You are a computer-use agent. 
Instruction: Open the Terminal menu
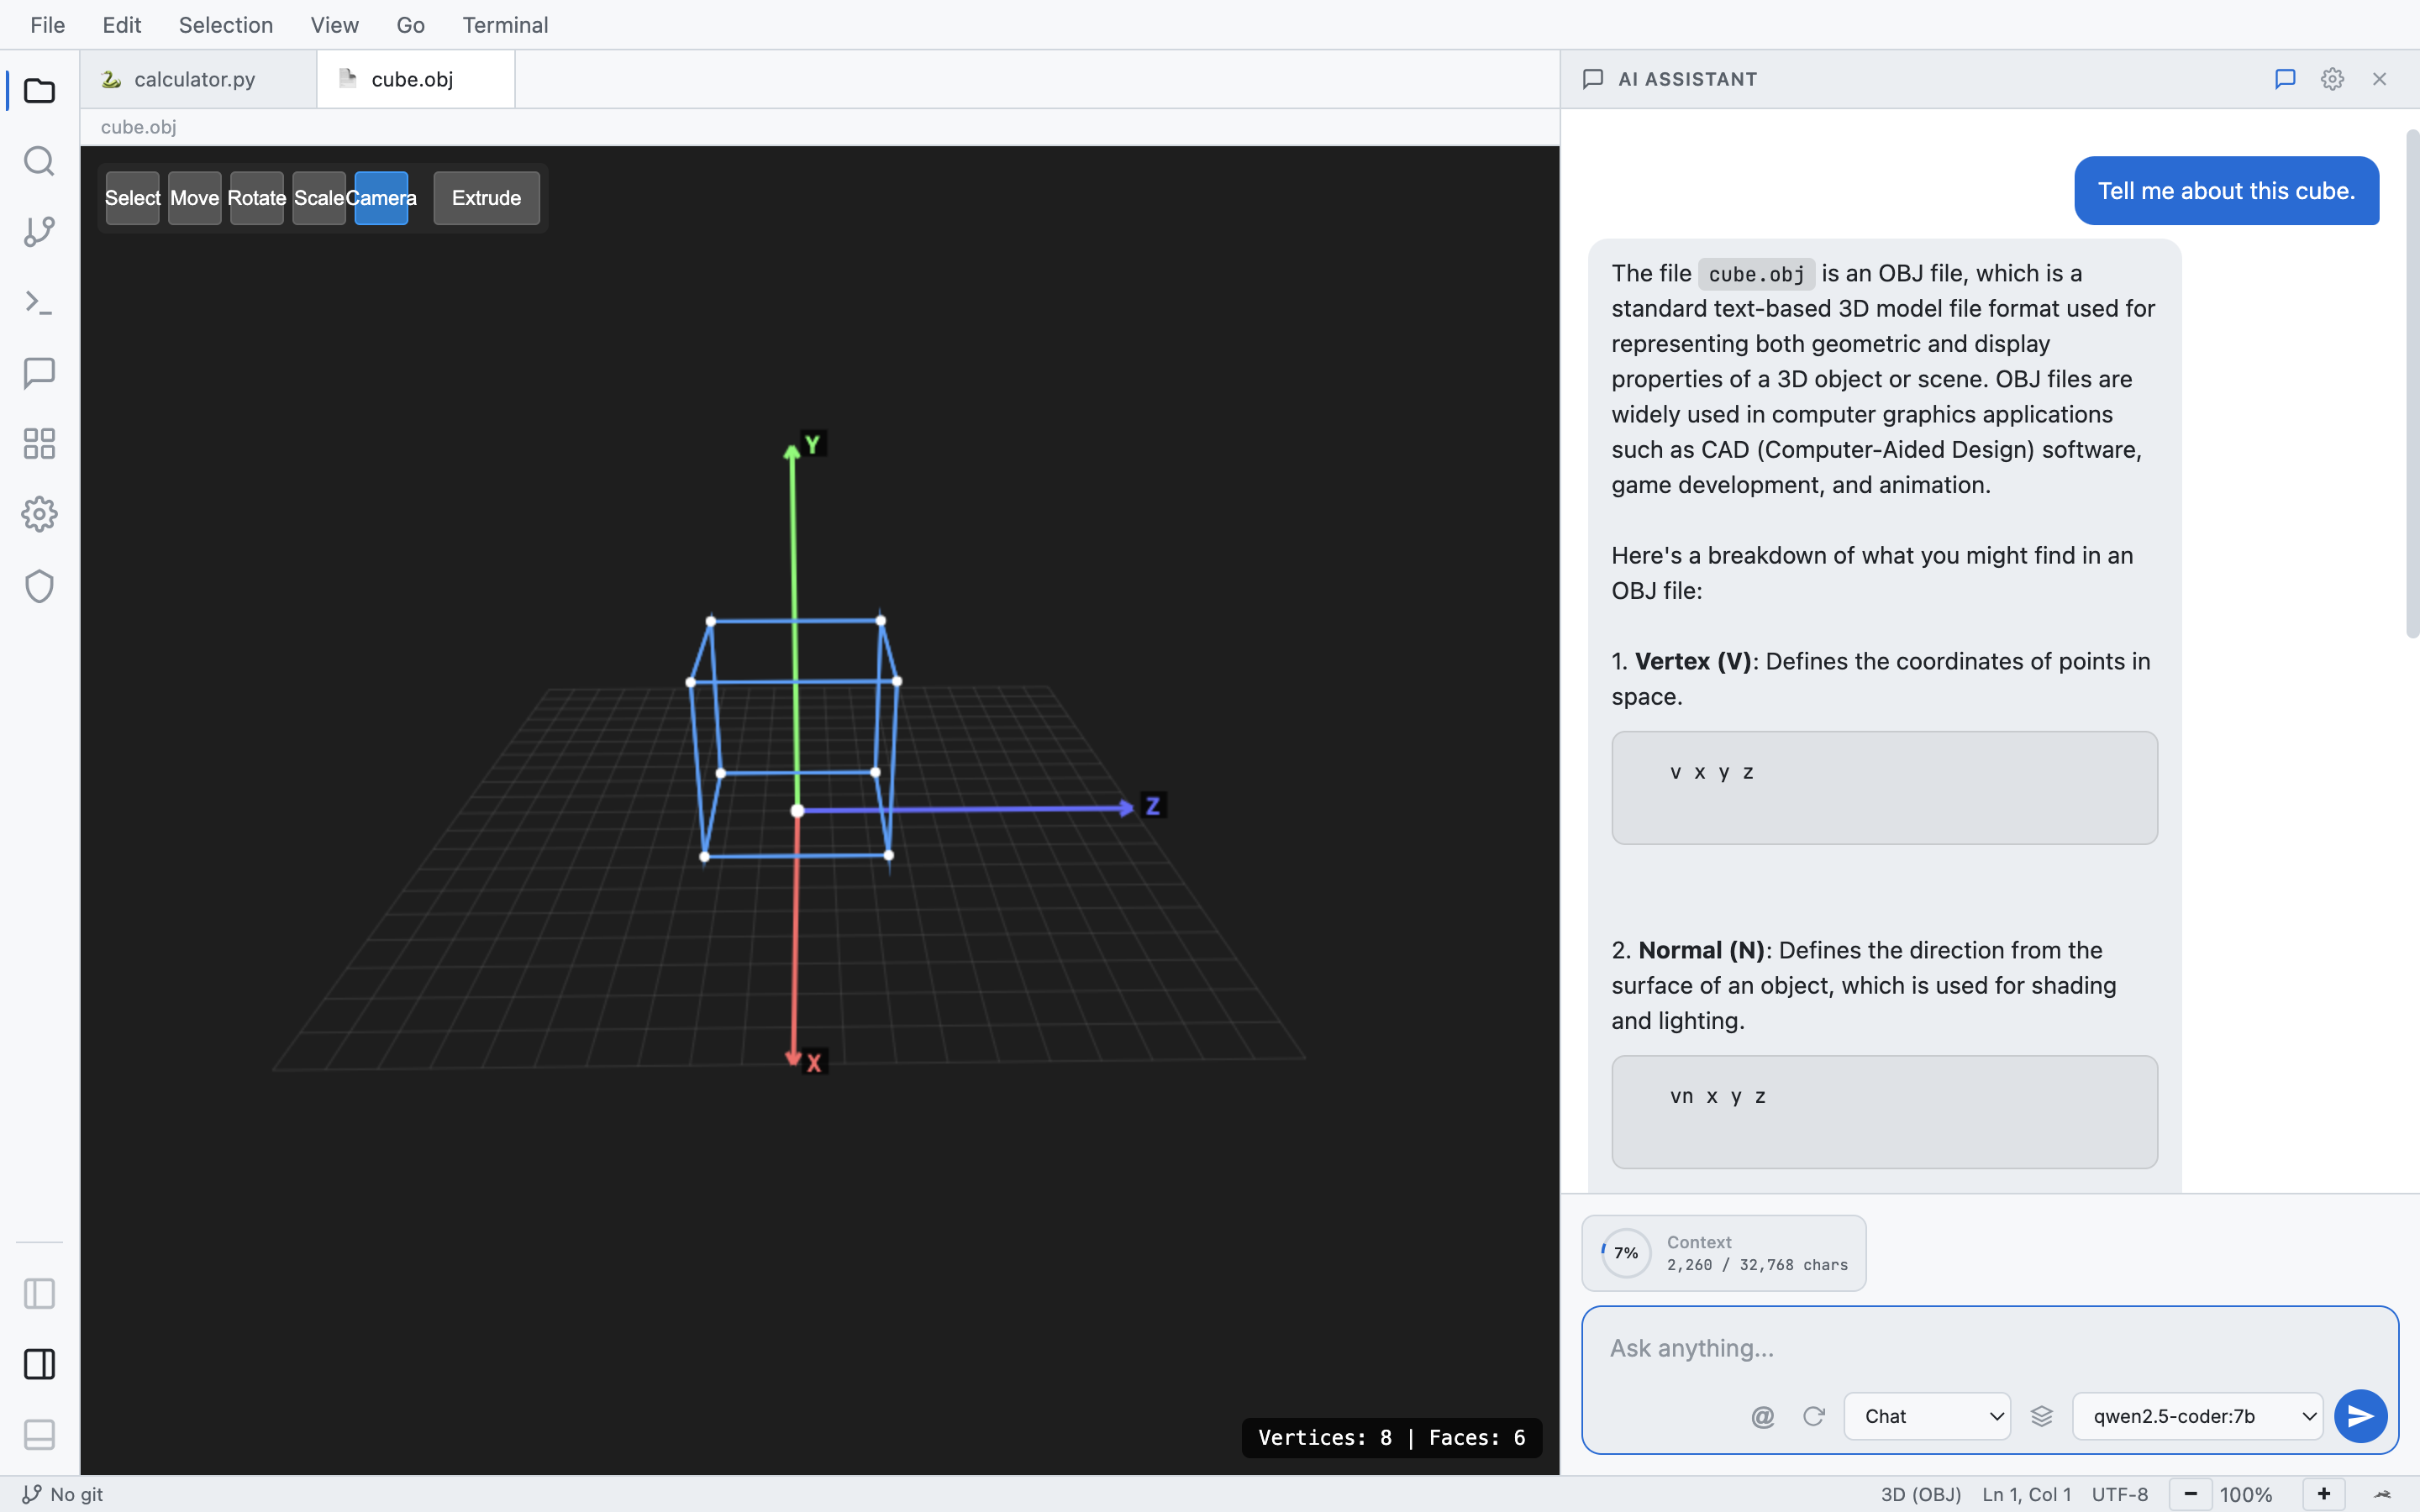(x=505, y=25)
